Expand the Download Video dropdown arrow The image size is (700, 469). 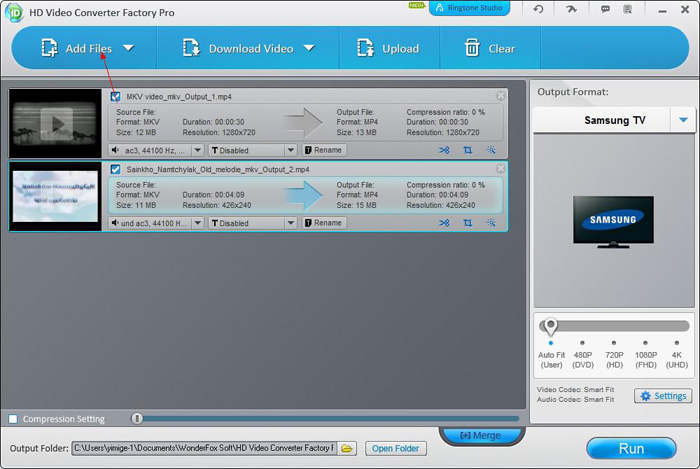(x=309, y=48)
